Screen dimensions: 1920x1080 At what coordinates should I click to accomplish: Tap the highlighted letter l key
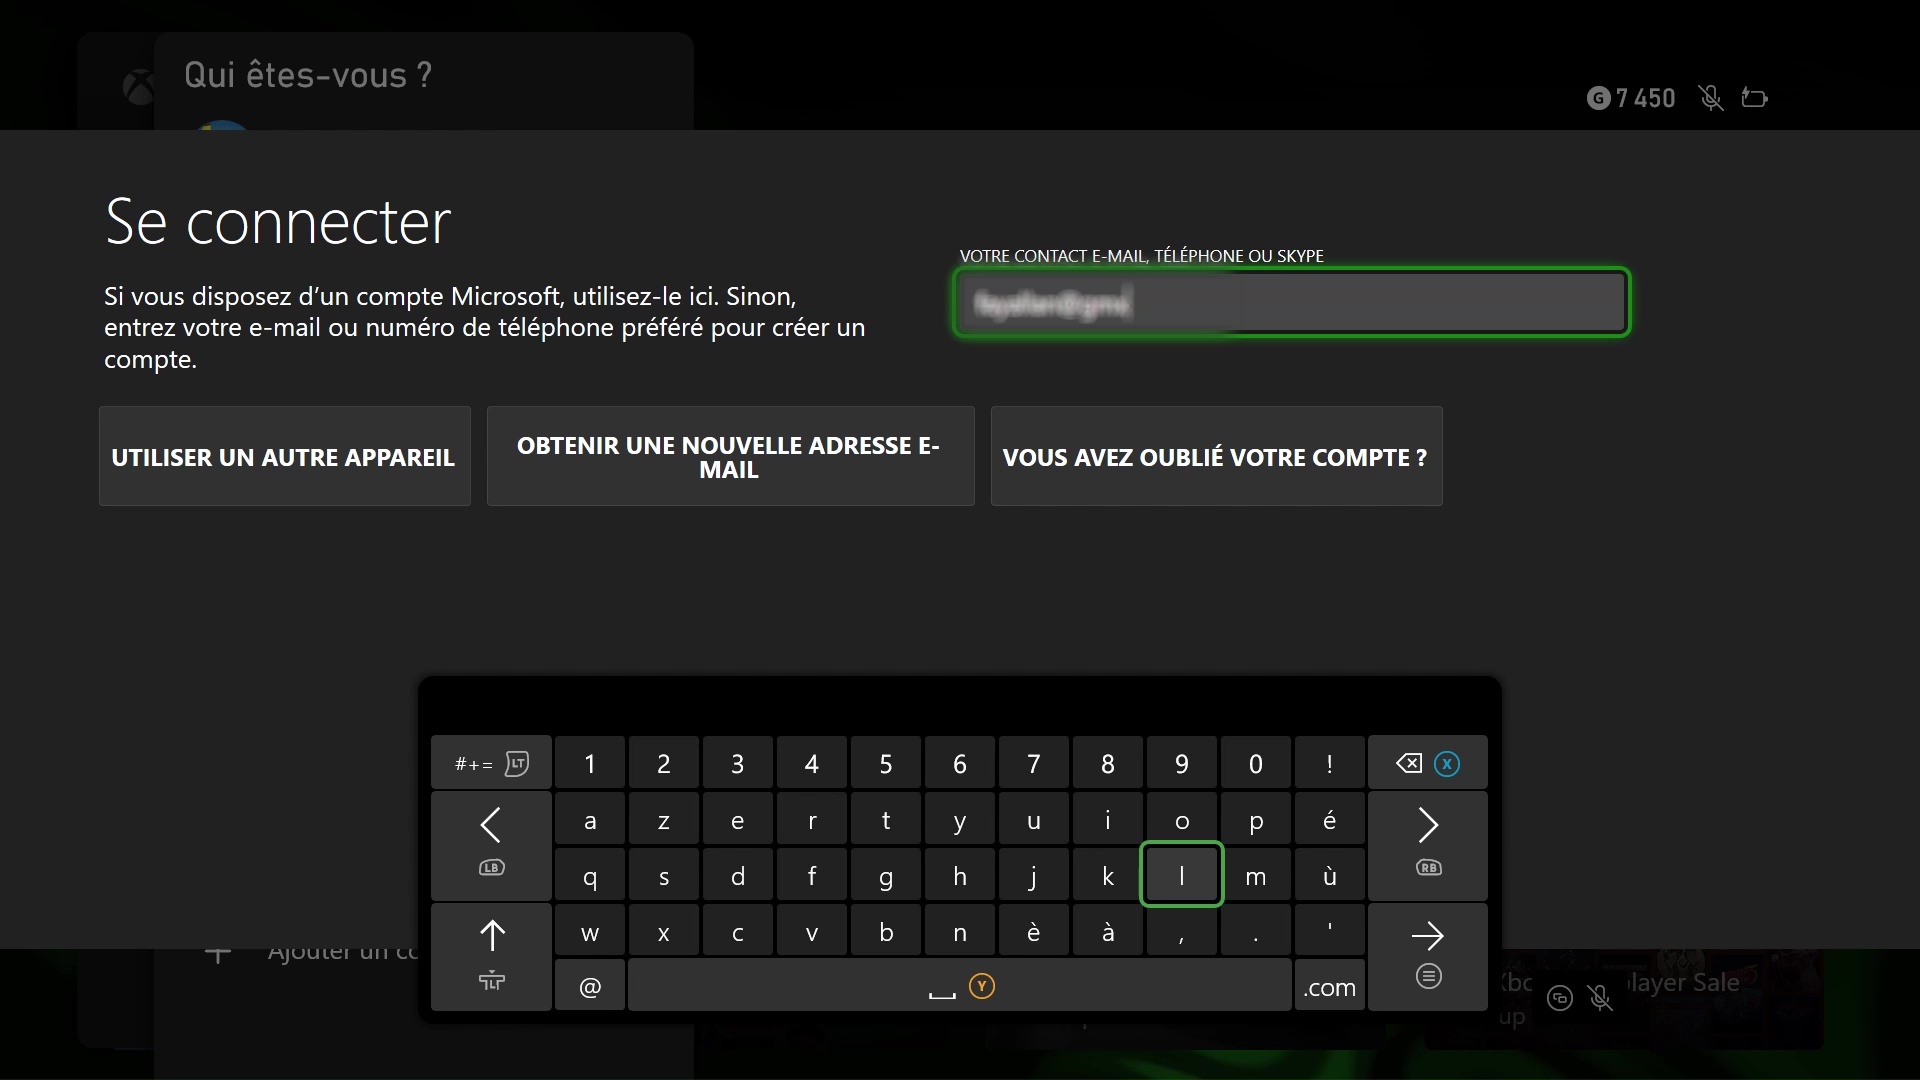click(1181, 875)
